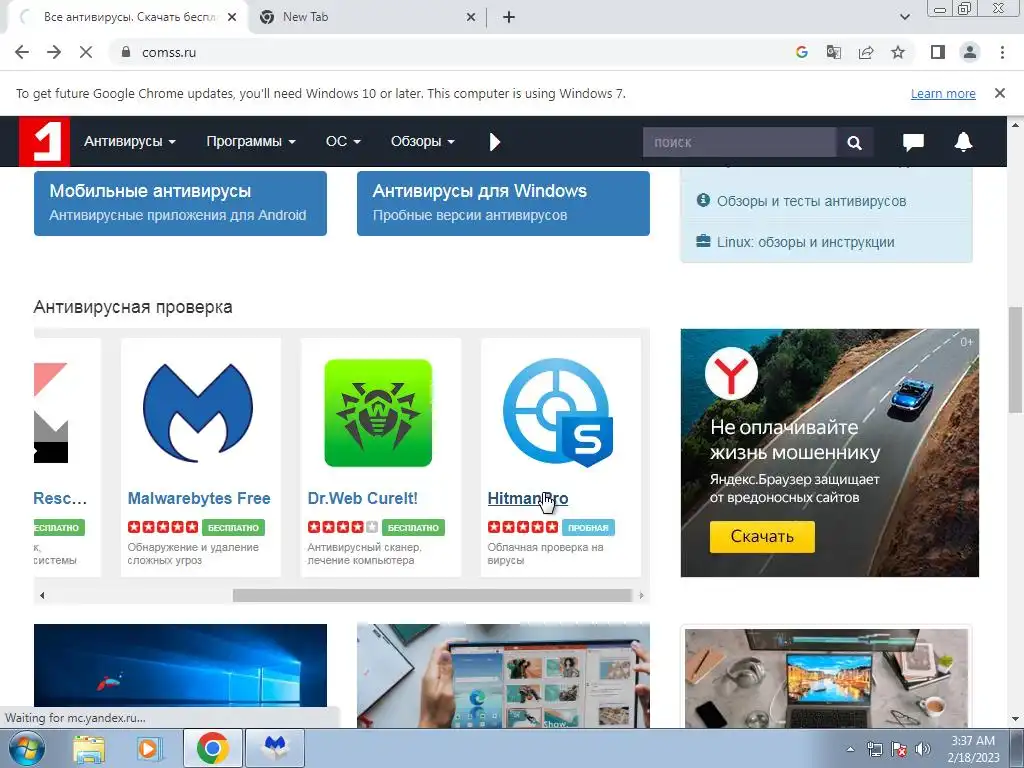Open Linux: обзоры и инструкции link
Image resolution: width=1024 pixels, height=768 pixels.
coord(805,242)
